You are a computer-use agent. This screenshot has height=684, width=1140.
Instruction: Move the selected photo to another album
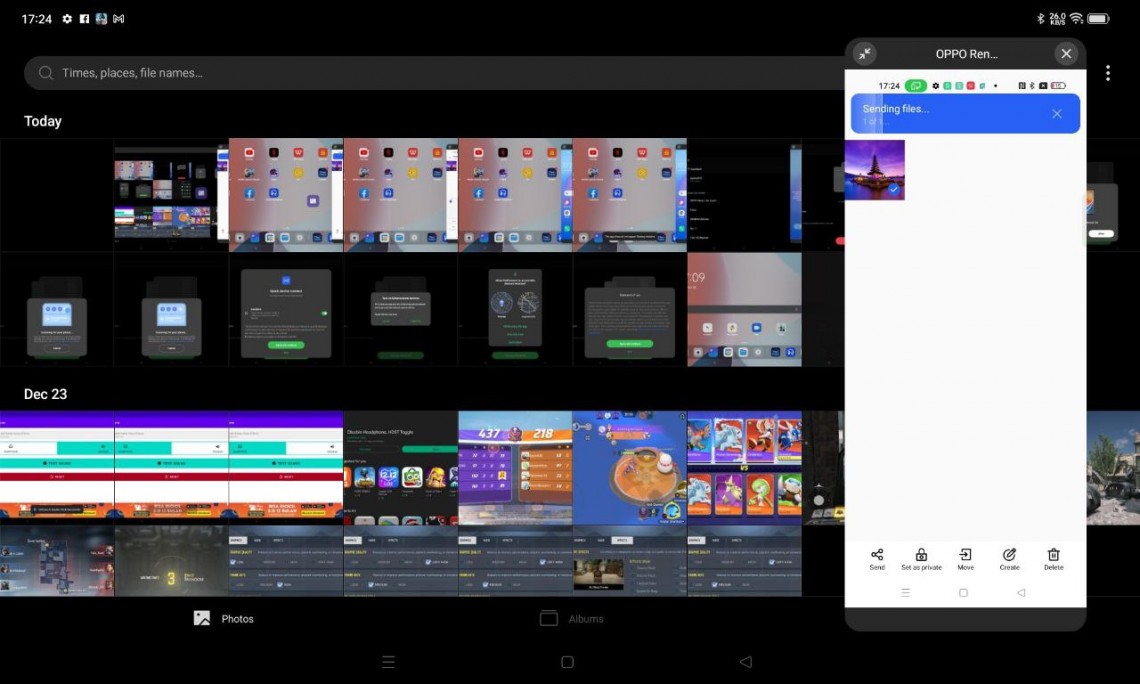tap(965, 558)
